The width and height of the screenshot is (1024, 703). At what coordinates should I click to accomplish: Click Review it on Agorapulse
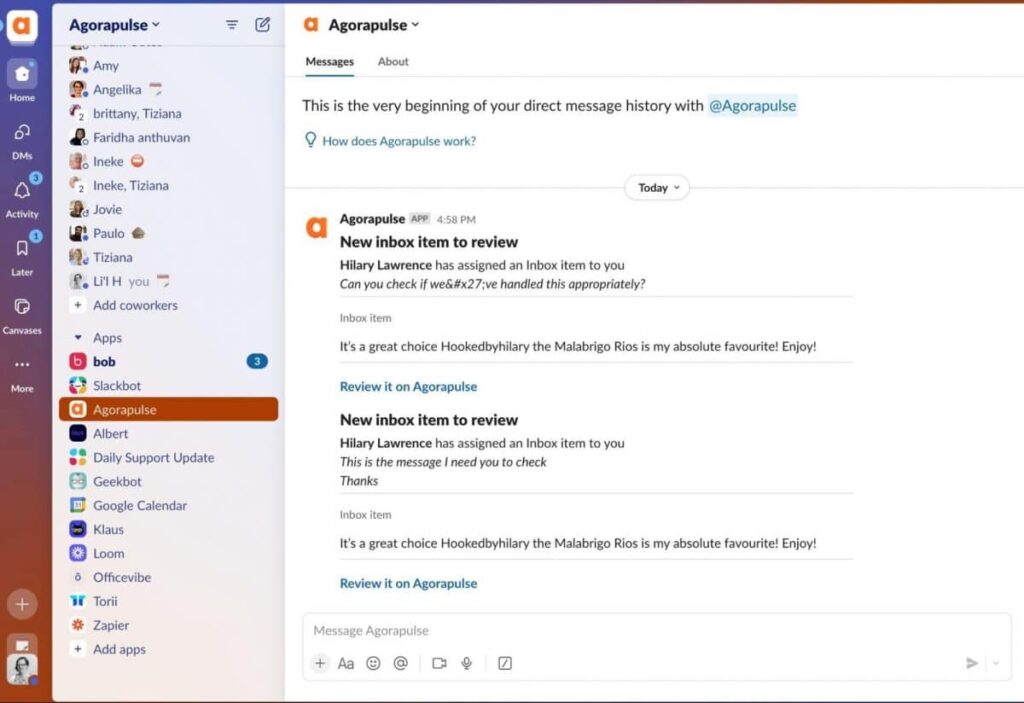[x=408, y=386]
